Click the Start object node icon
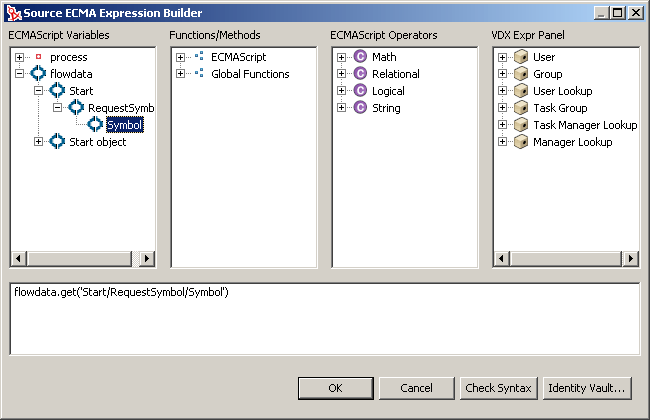 pos(57,142)
